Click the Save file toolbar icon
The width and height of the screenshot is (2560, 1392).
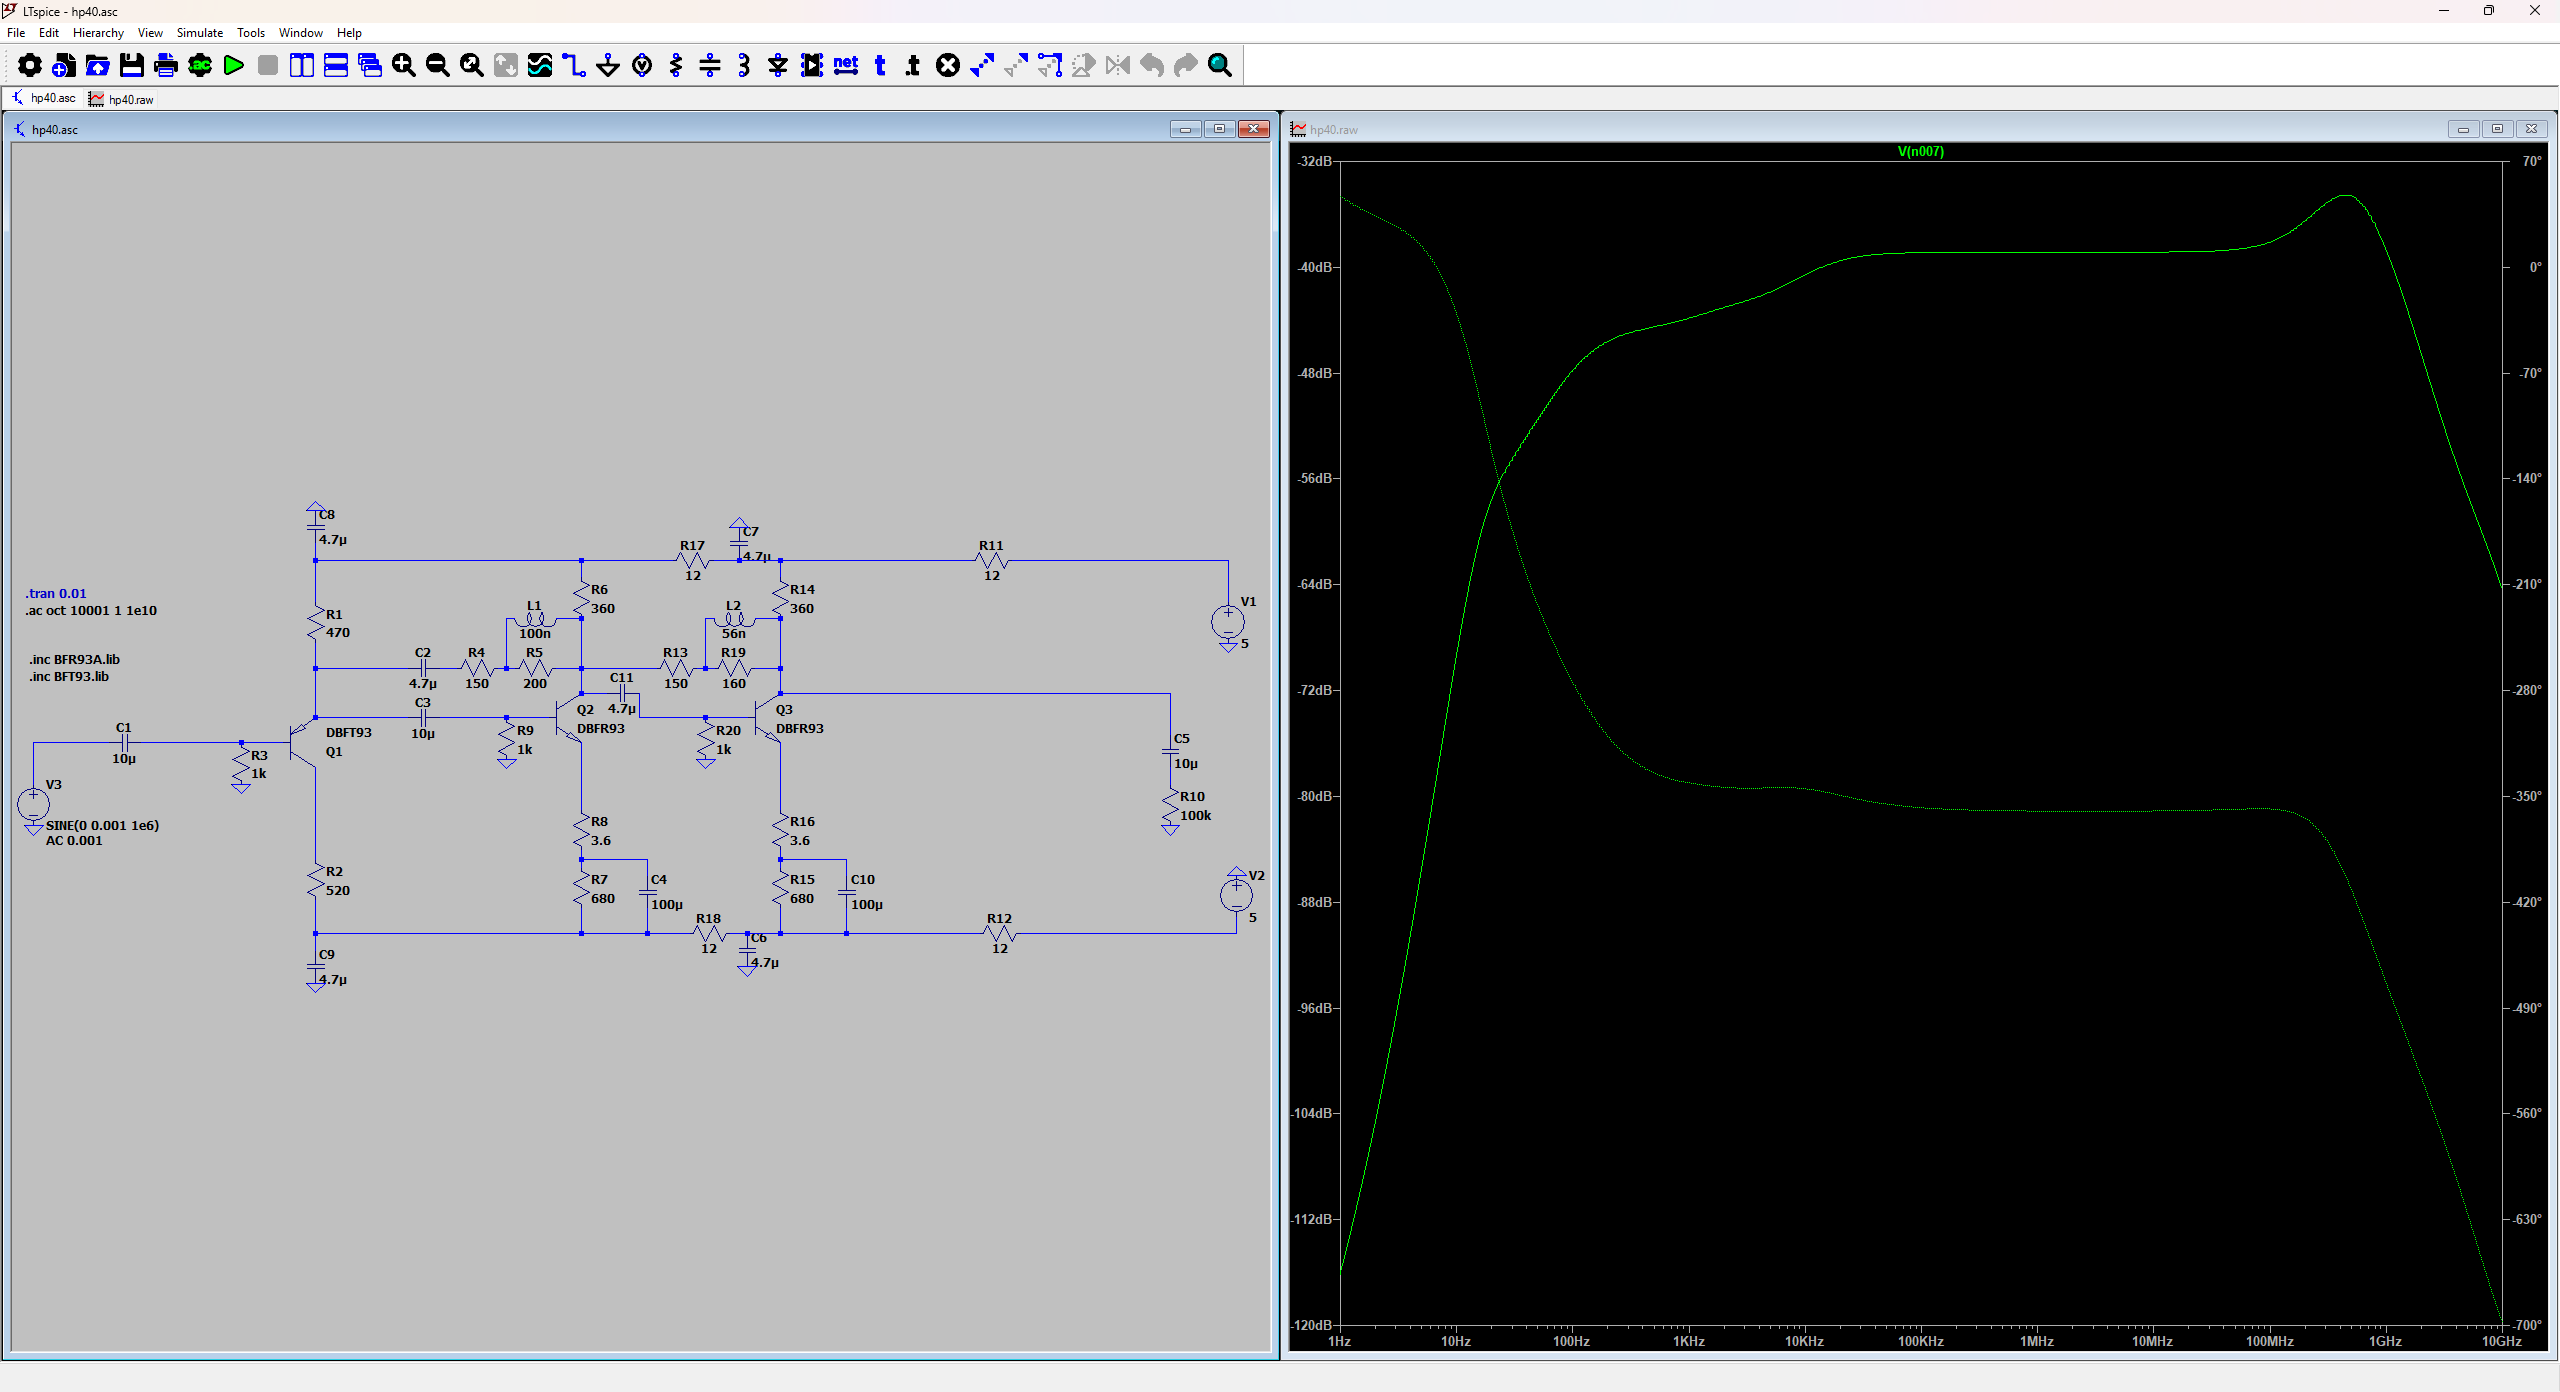132,66
